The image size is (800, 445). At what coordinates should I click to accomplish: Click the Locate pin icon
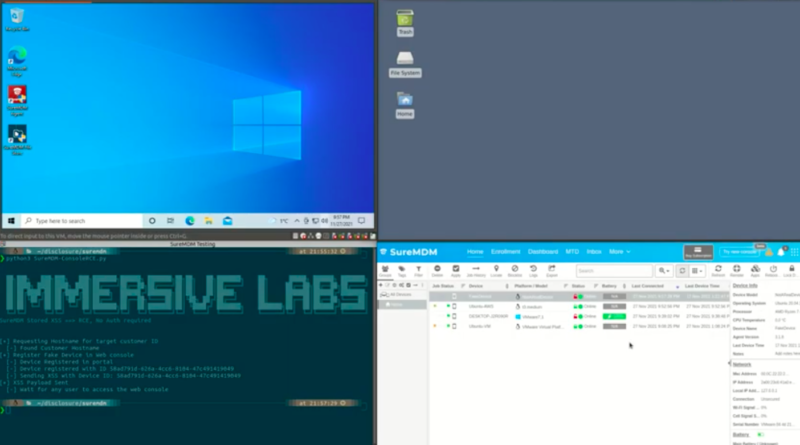pos(496,271)
